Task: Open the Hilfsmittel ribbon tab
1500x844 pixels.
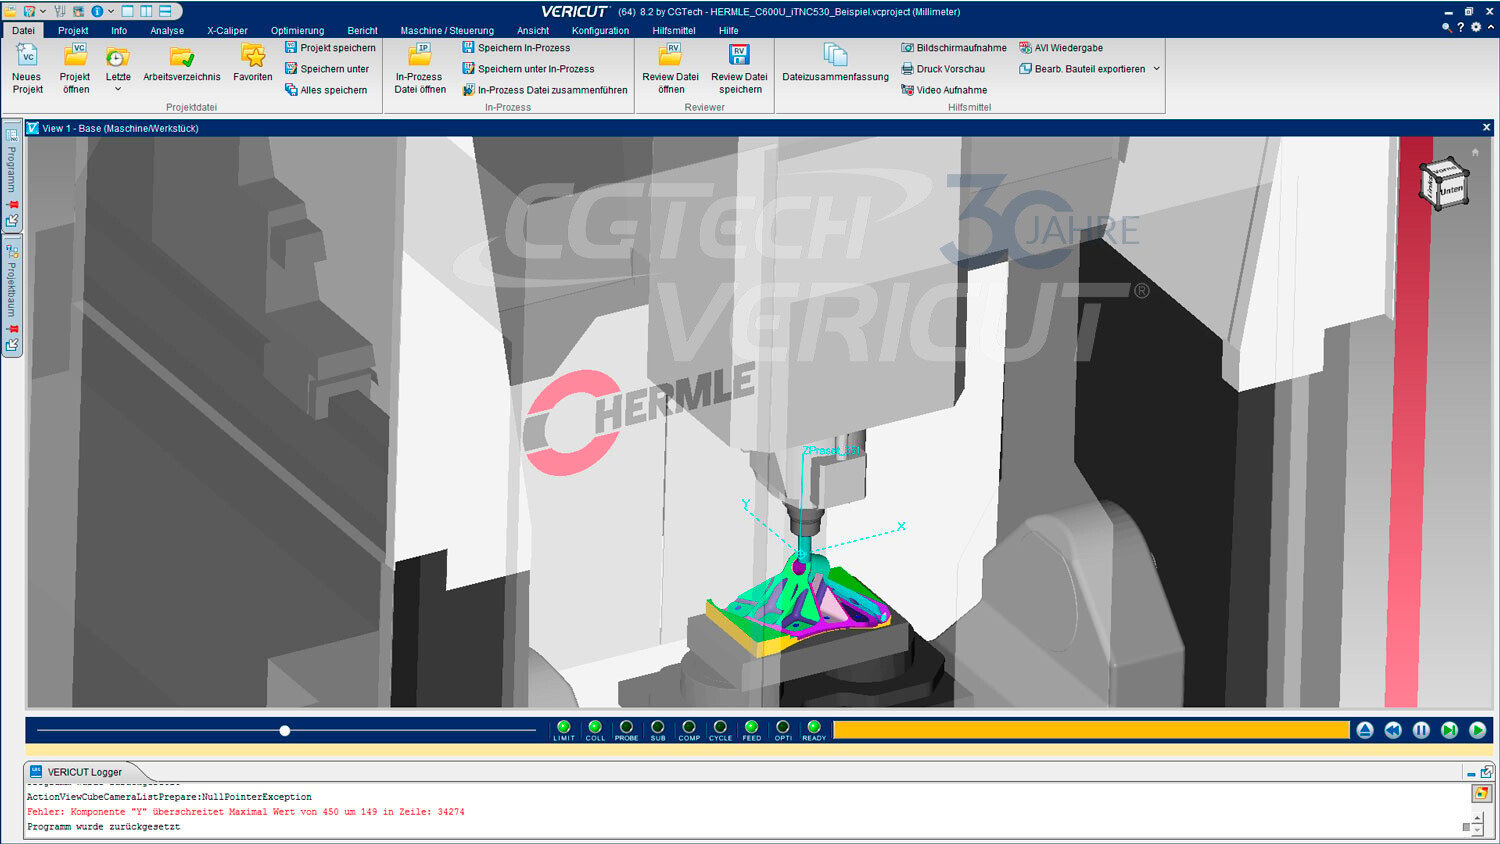Action: pos(674,30)
